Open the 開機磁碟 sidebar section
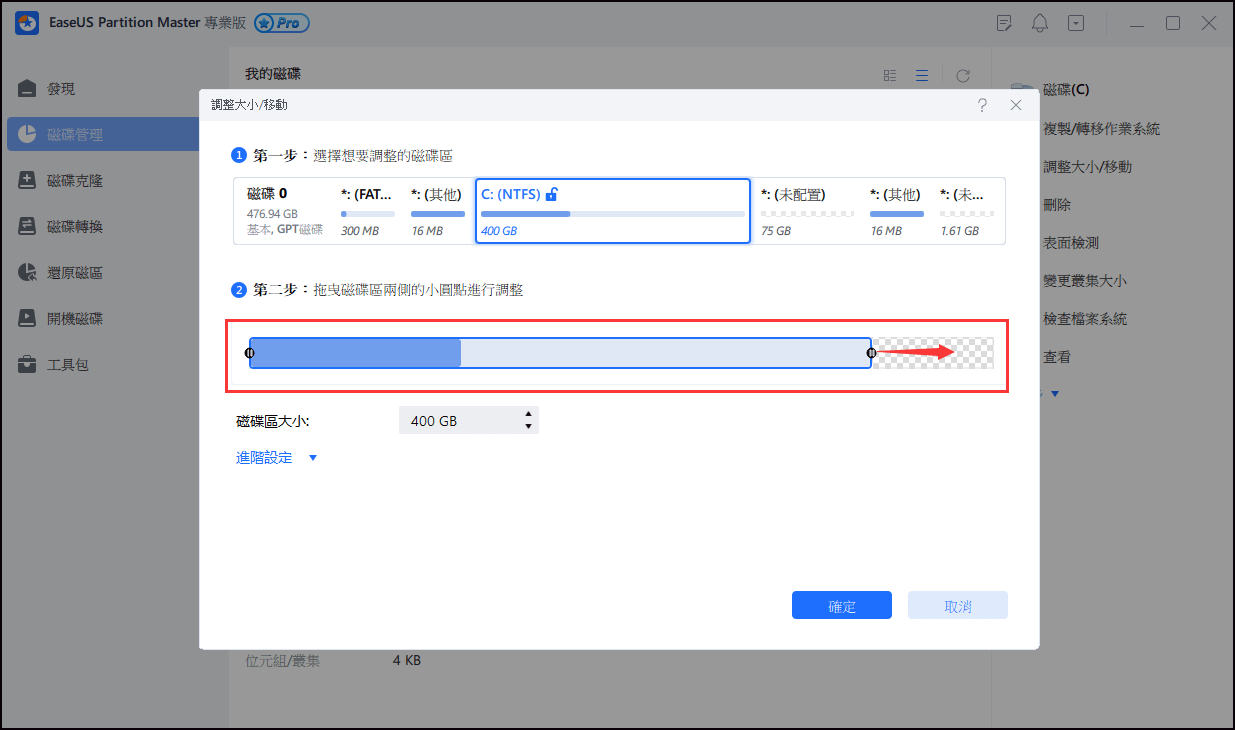Screen dimensions: 1235x730 75,317
